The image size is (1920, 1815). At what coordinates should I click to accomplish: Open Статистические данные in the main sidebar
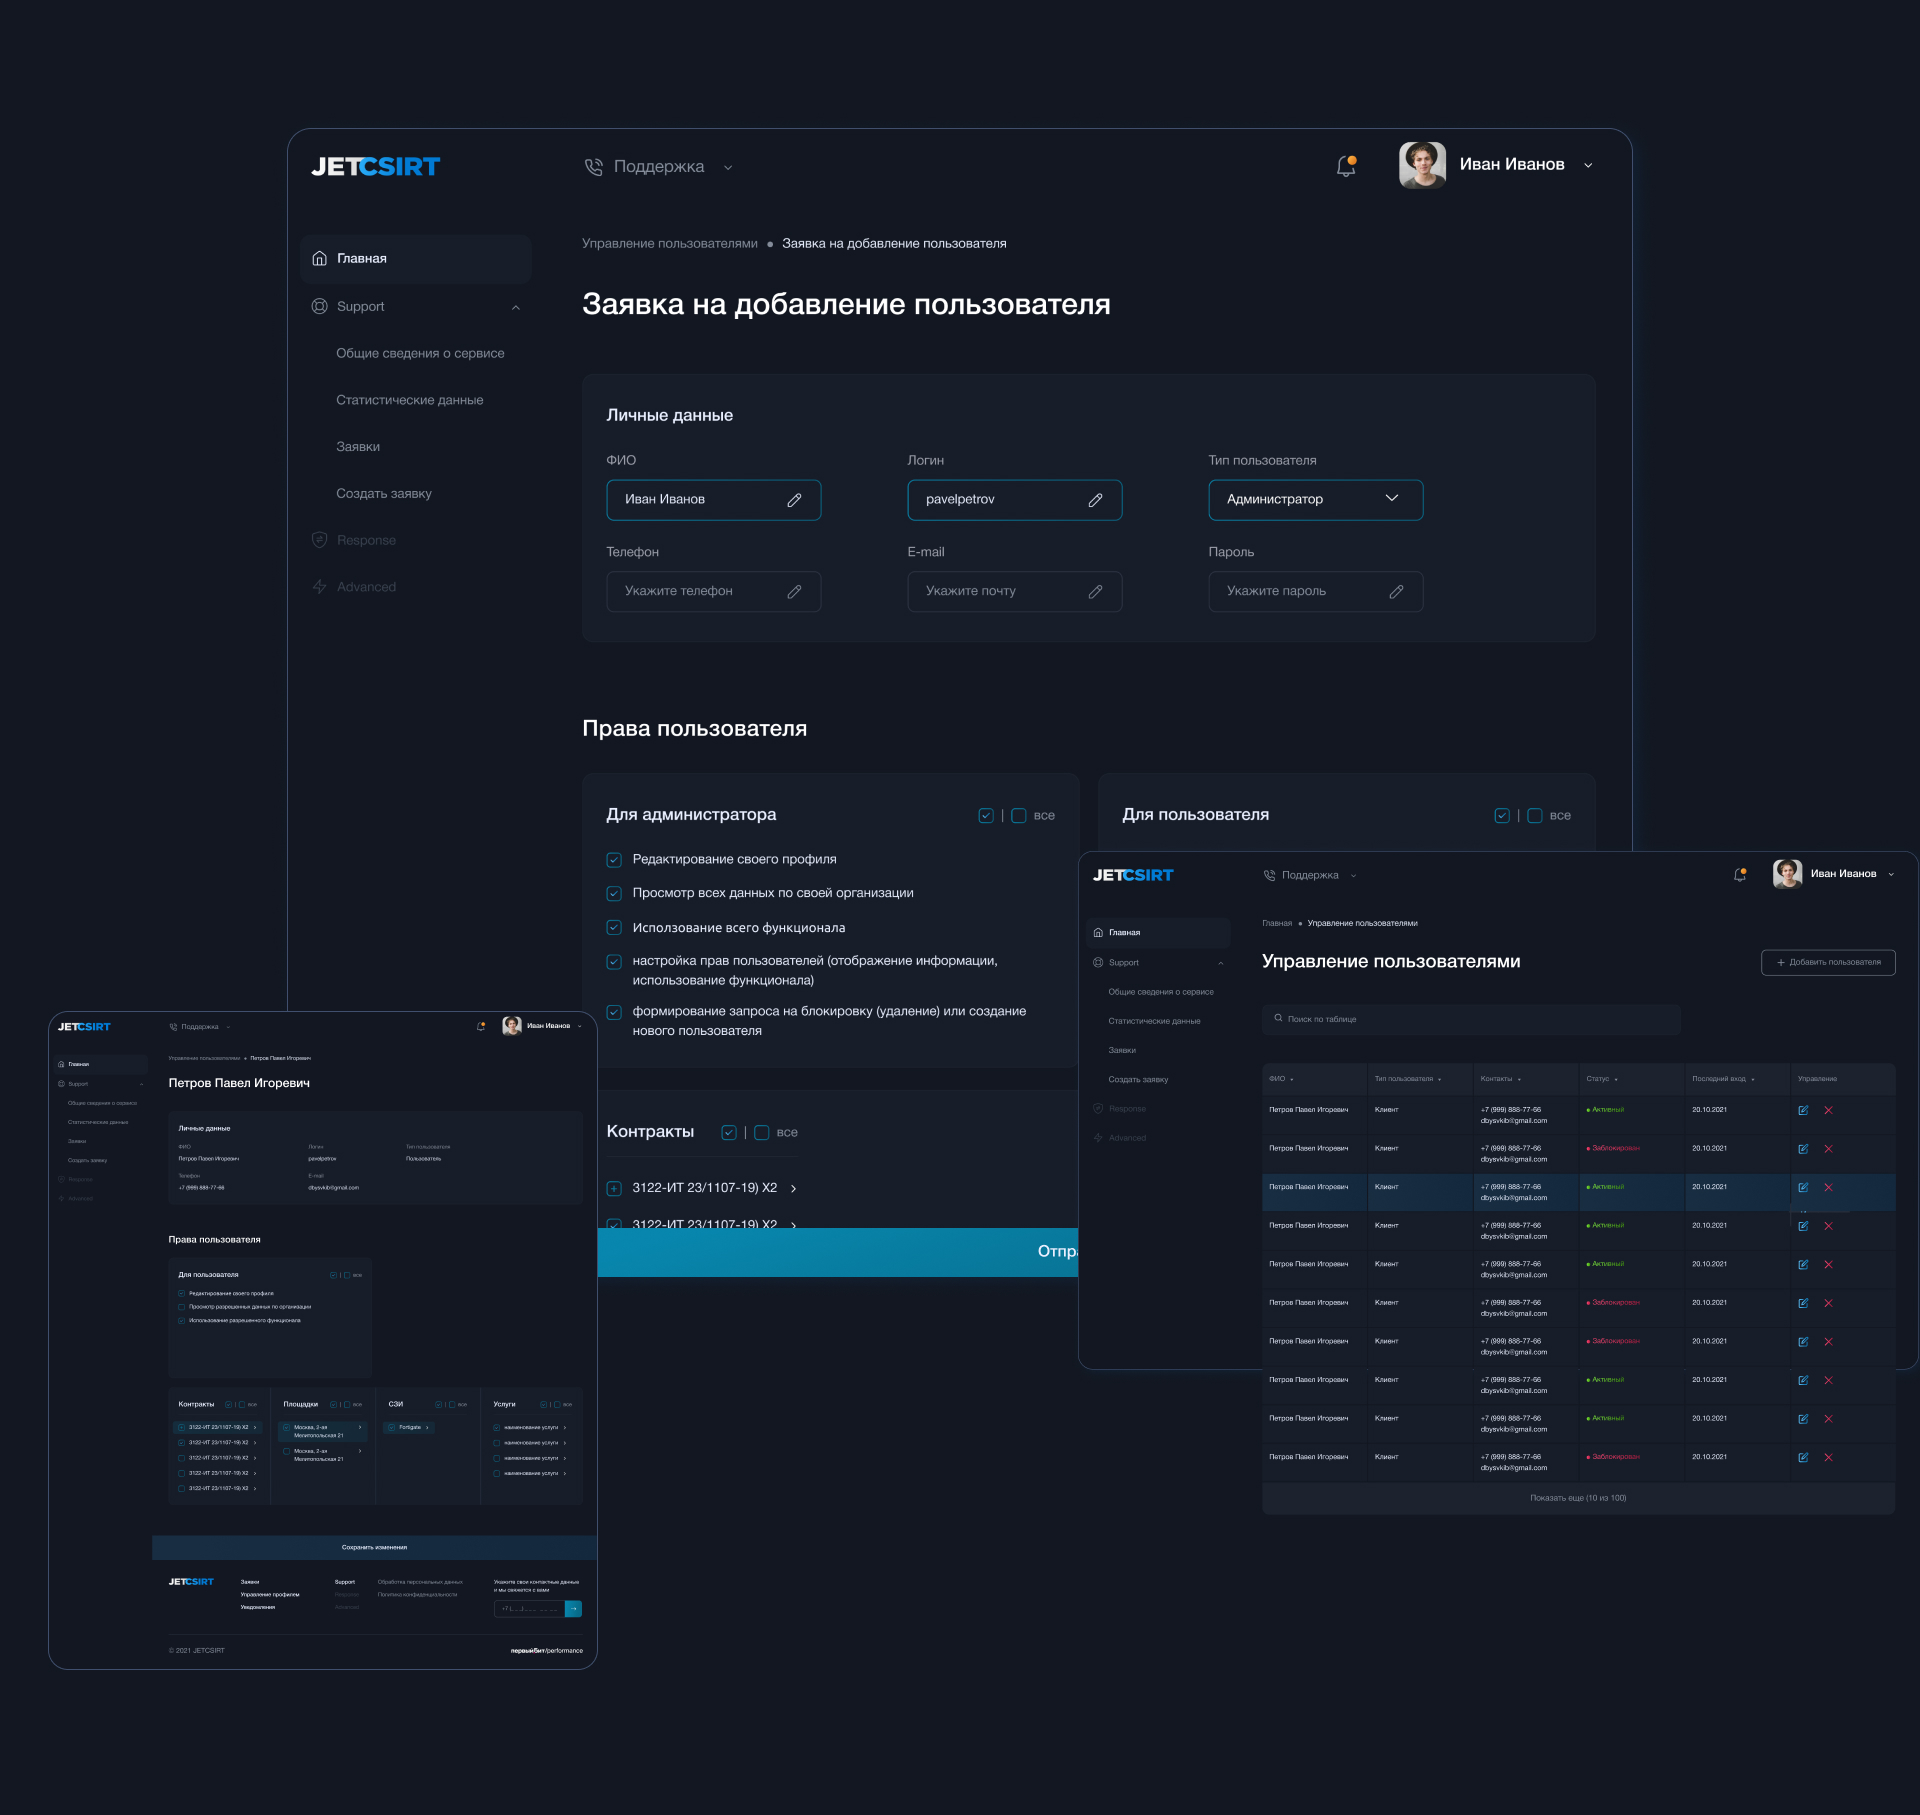click(409, 400)
